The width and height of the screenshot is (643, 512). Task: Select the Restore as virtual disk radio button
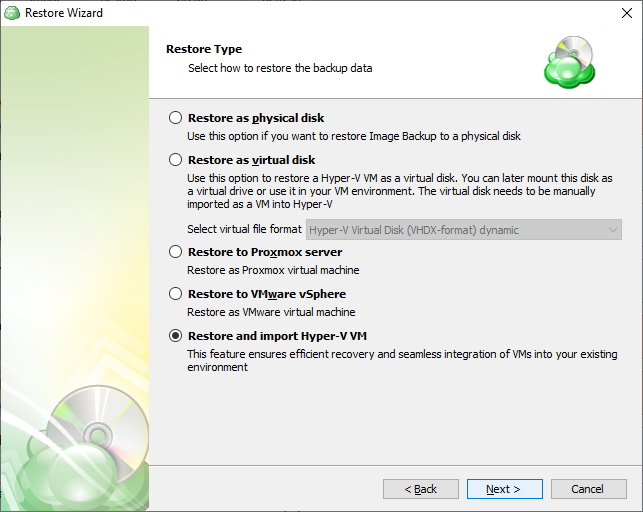coord(176,159)
